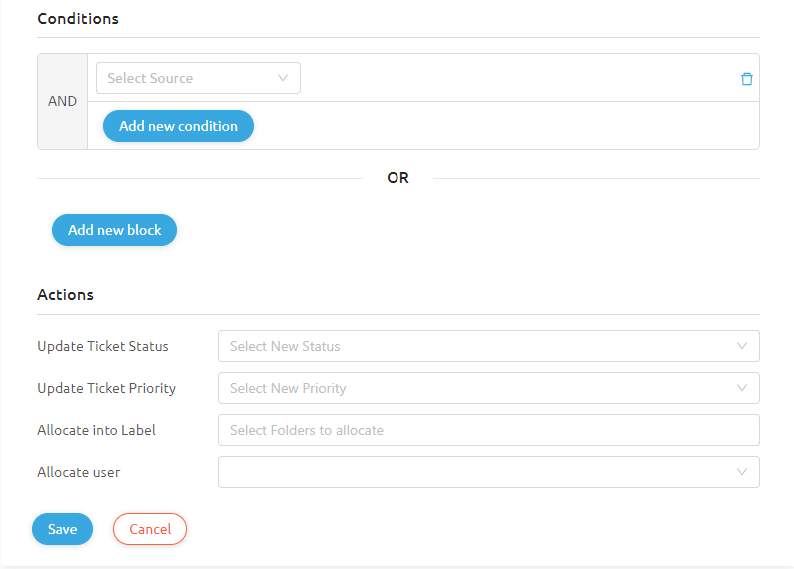The height and width of the screenshot is (569, 794).
Task: Click the Actions section heading
Action: pyautogui.click(x=66, y=295)
